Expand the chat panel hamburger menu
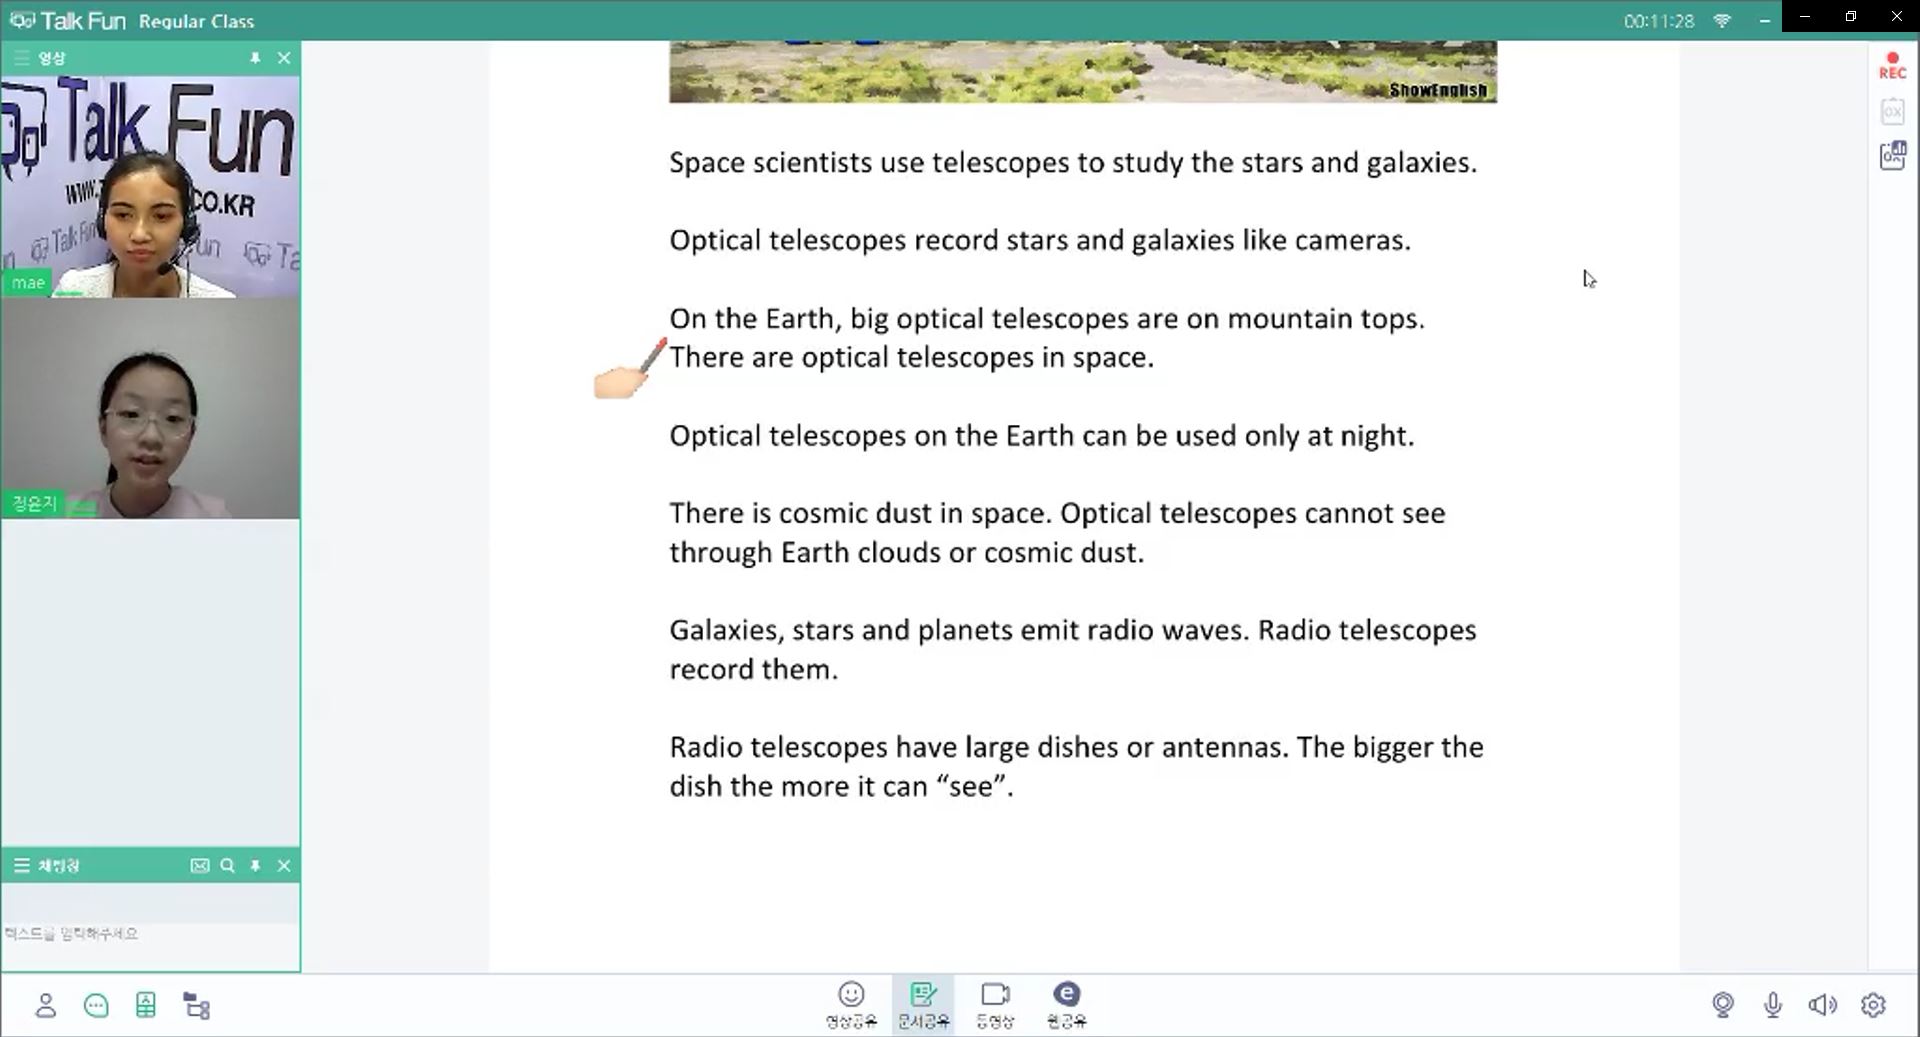 [21, 865]
